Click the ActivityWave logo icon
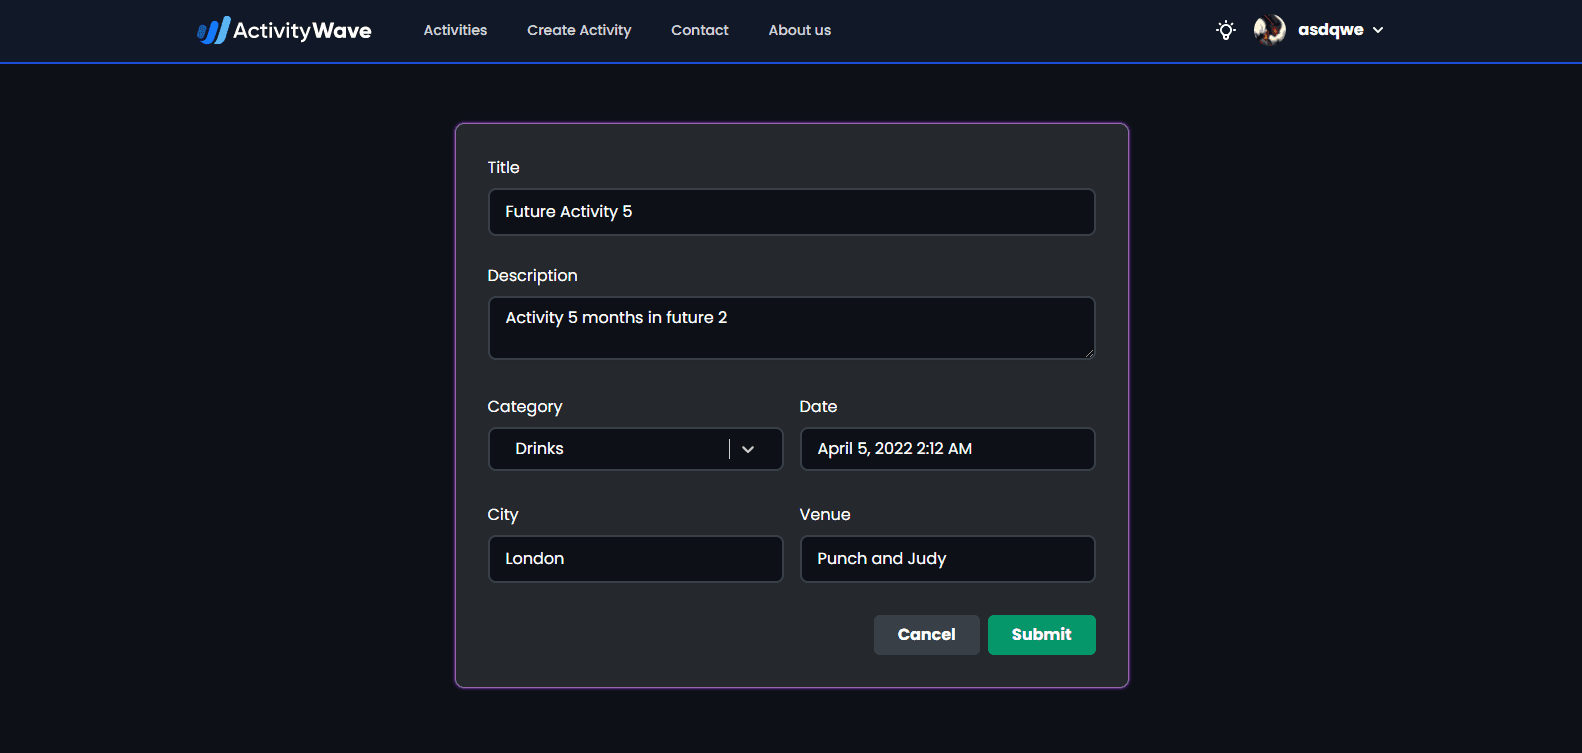1582x753 pixels. pos(213,30)
